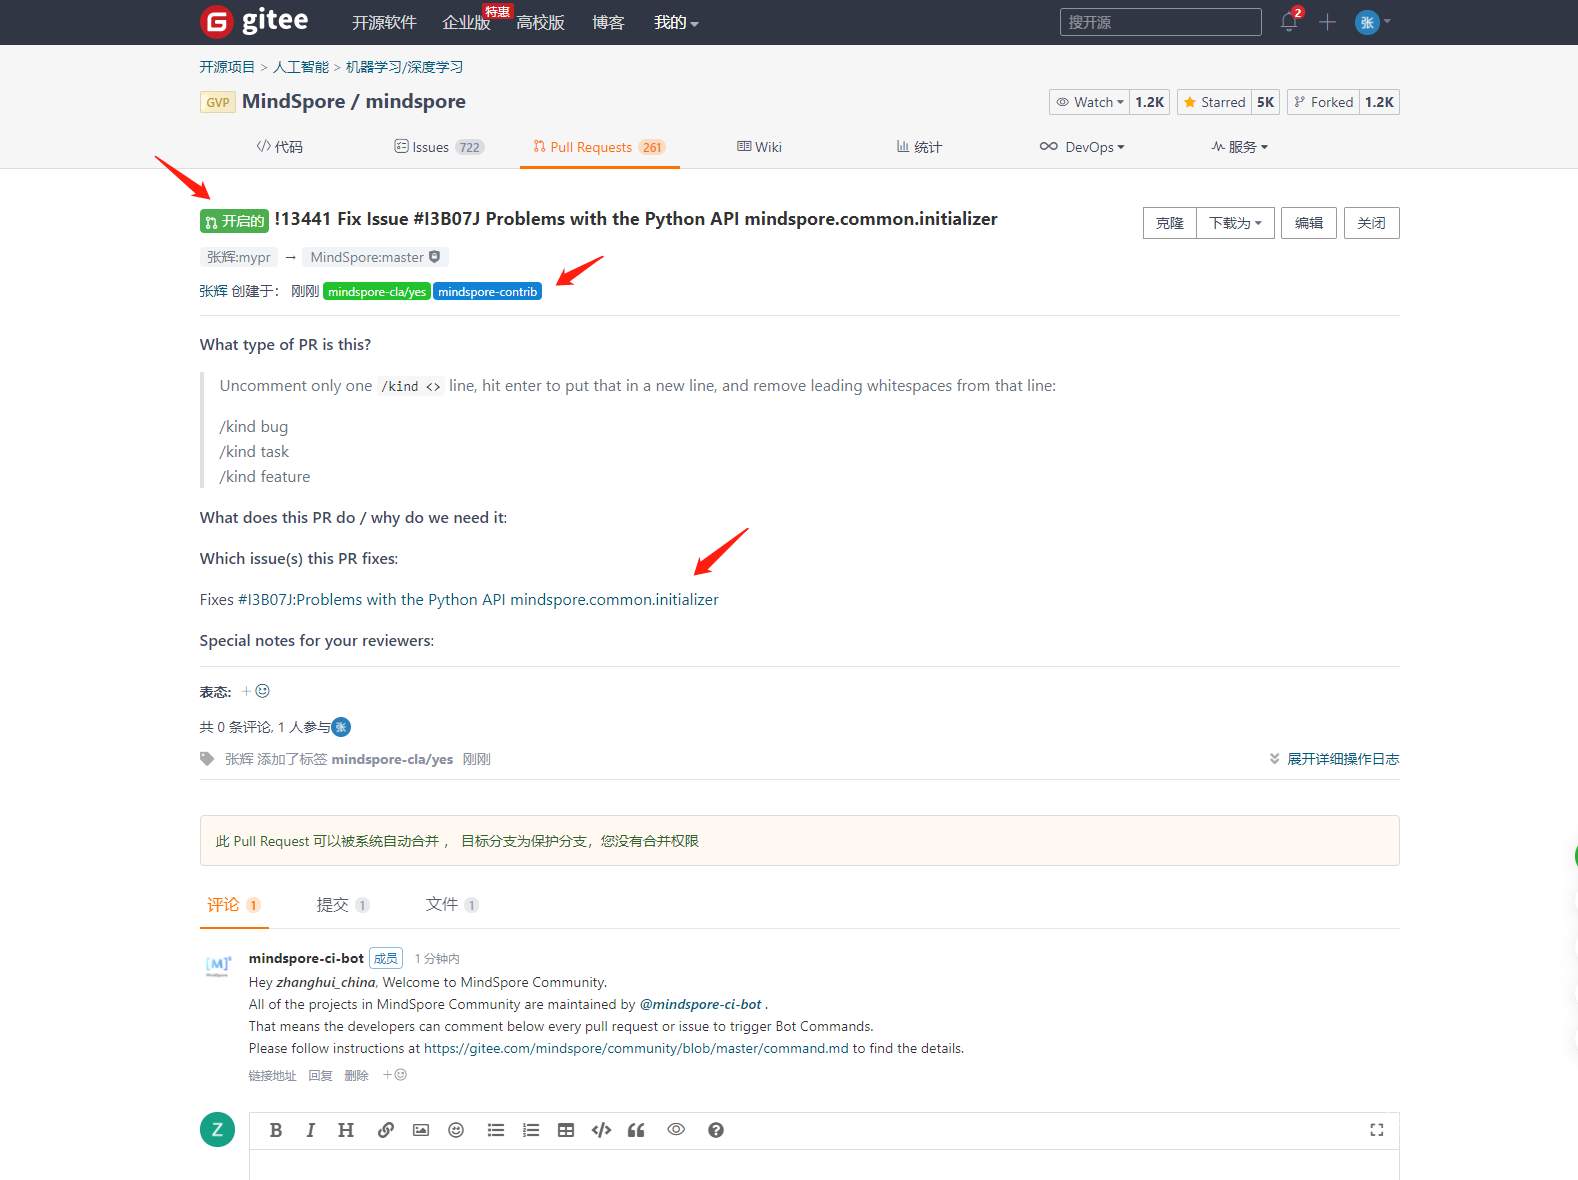
Task: Open 高校版 in the top navigation
Action: click(x=541, y=23)
